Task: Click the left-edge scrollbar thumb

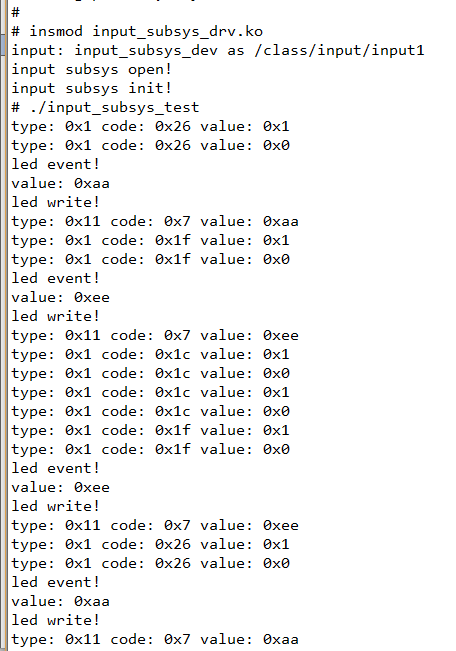Action: point(2,45)
